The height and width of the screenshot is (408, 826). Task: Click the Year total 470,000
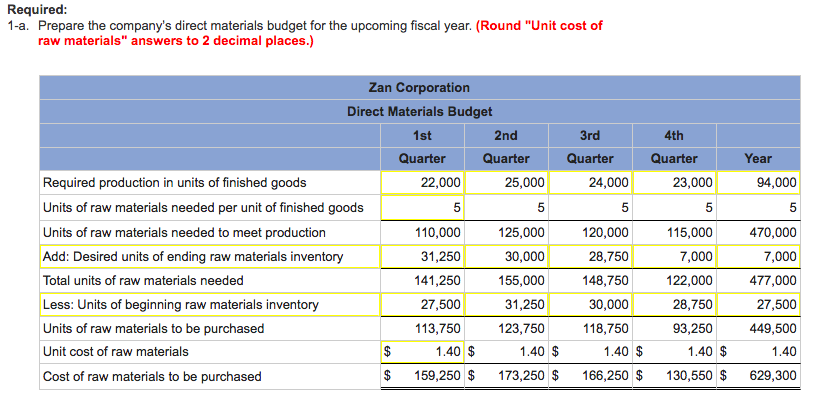click(774, 232)
